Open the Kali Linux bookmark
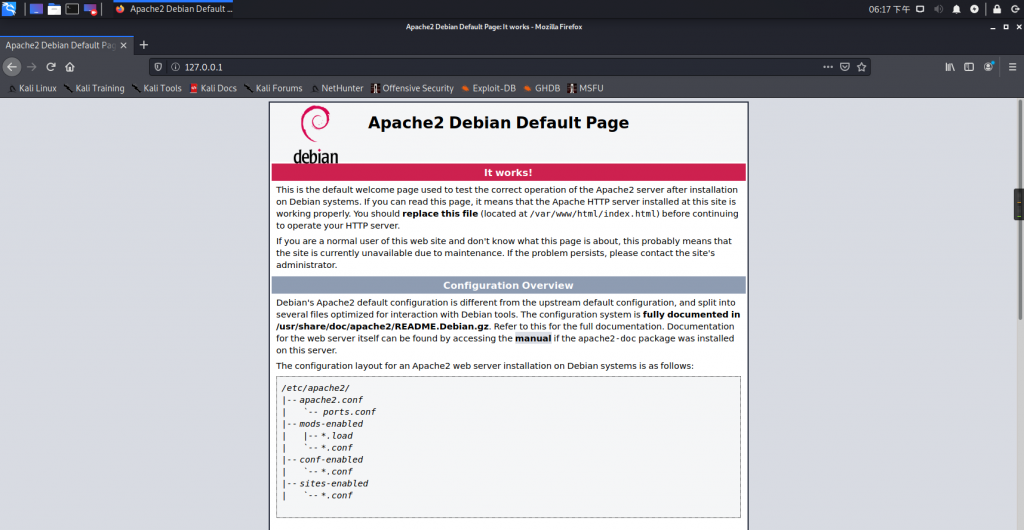This screenshot has height=530, width=1024. (32, 88)
